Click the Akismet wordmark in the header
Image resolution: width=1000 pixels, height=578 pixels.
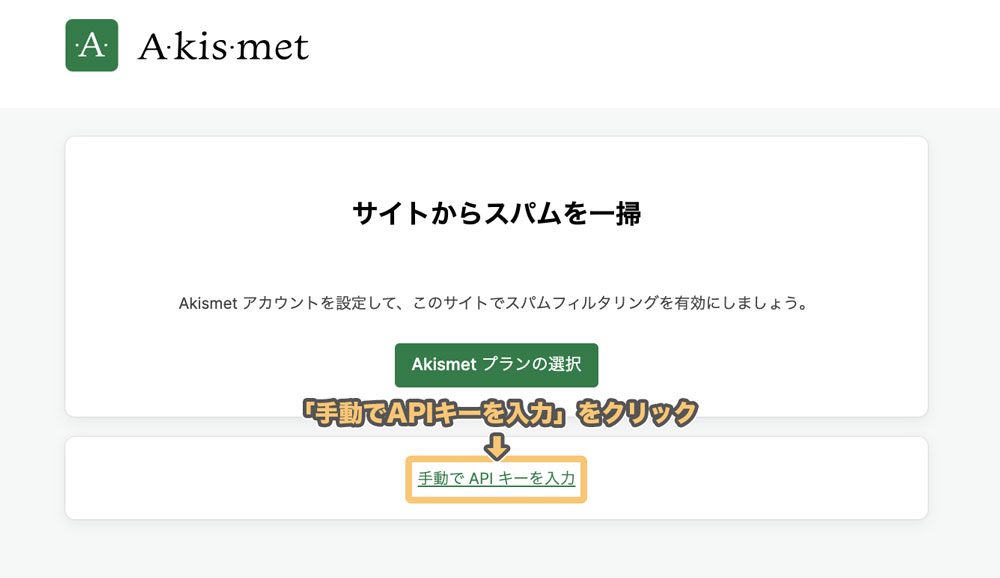(224, 47)
